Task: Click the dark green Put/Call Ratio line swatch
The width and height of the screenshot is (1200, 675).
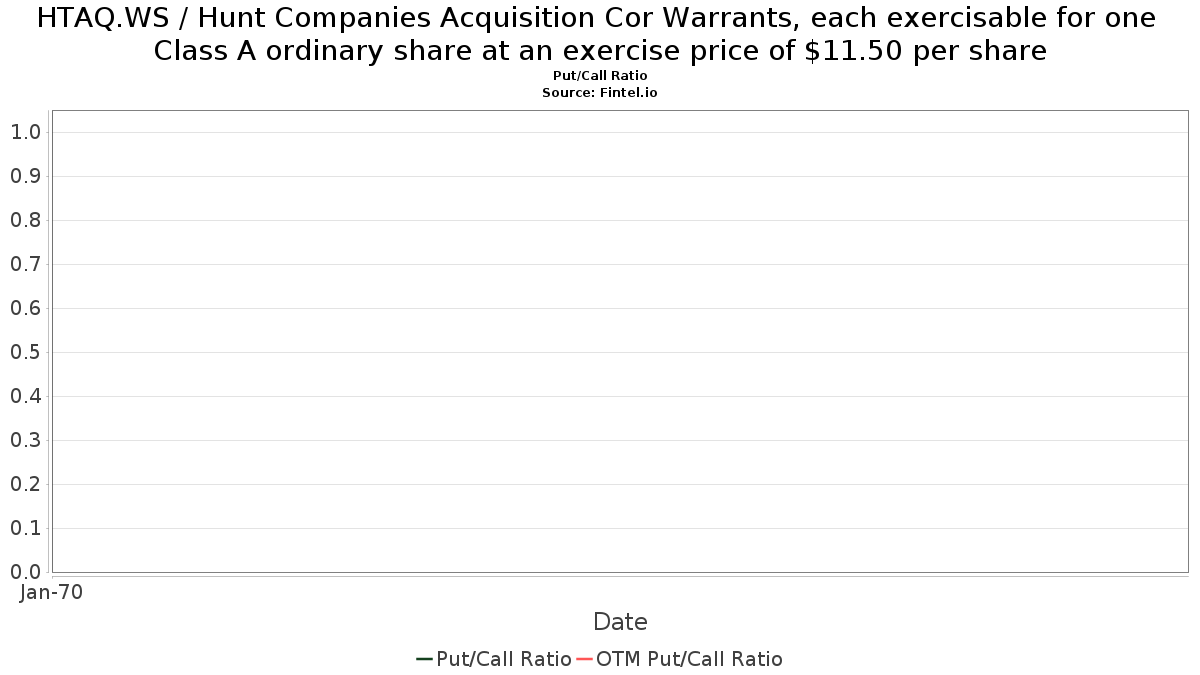Action: coord(424,659)
